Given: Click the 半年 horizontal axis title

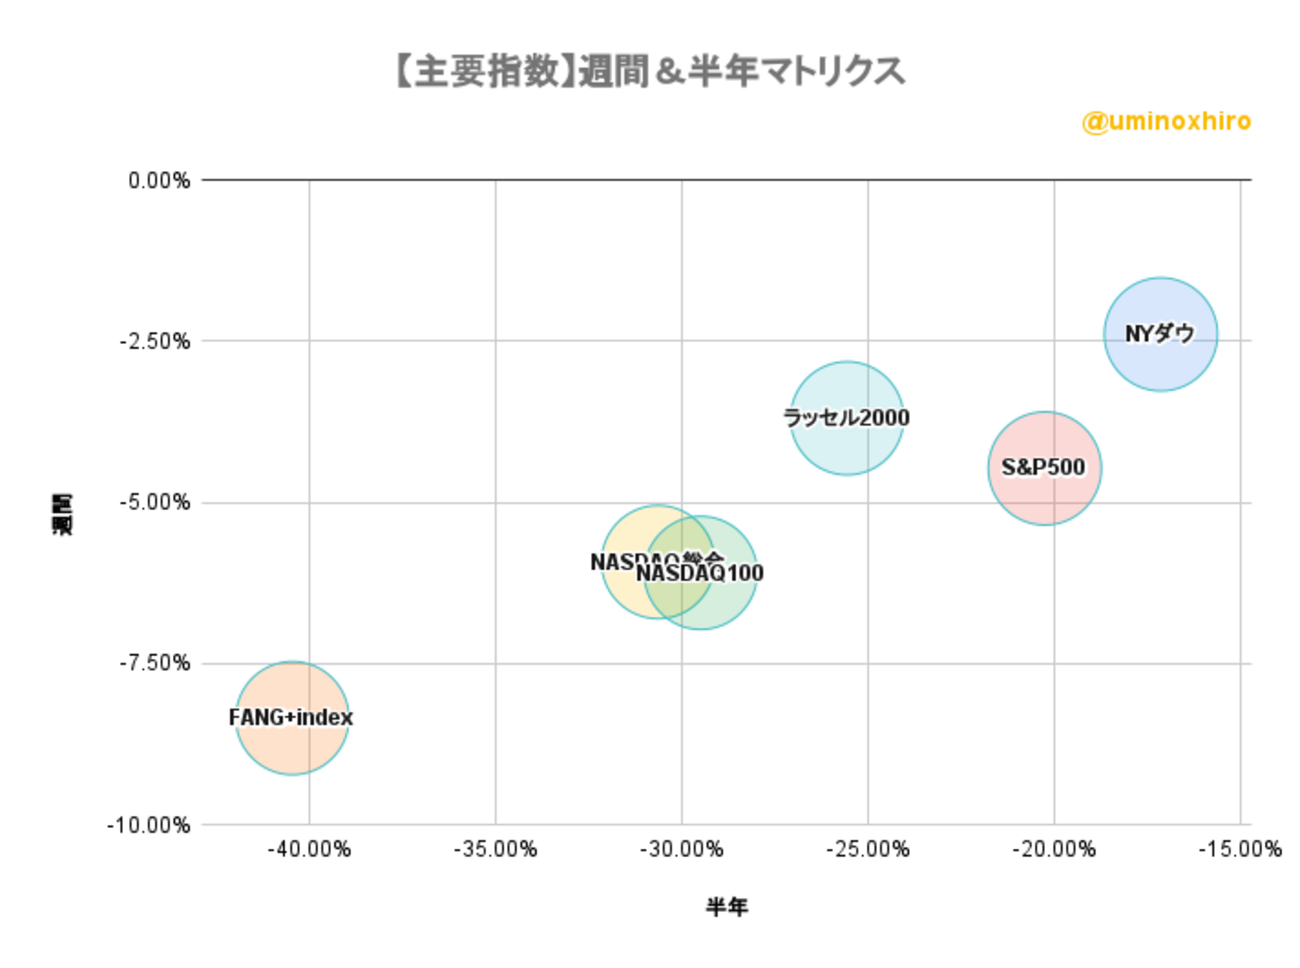Looking at the screenshot, I should (x=727, y=907).
